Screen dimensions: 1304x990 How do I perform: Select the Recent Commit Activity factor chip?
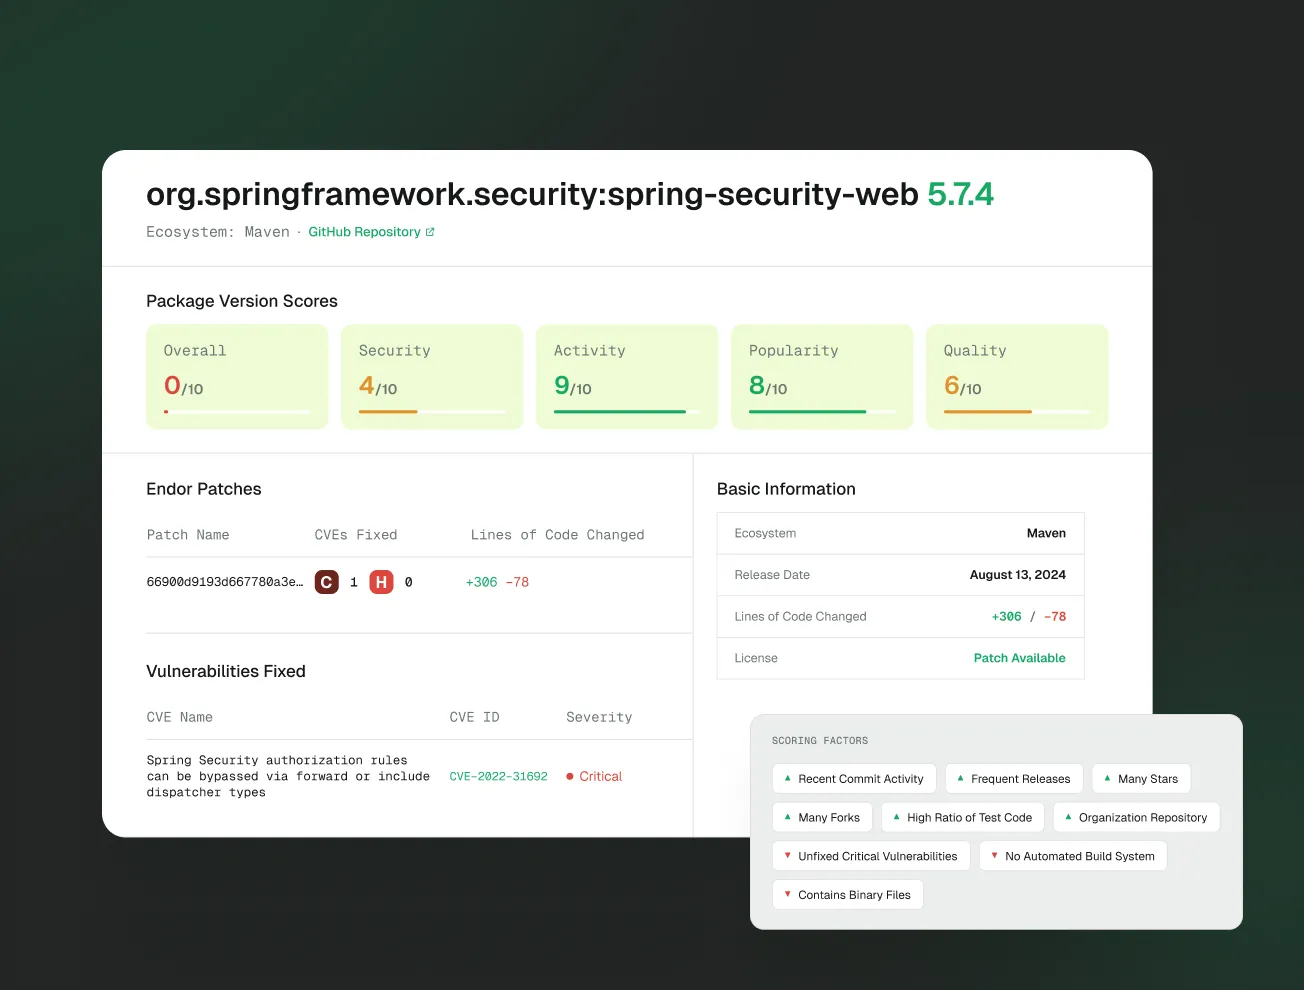pos(854,779)
